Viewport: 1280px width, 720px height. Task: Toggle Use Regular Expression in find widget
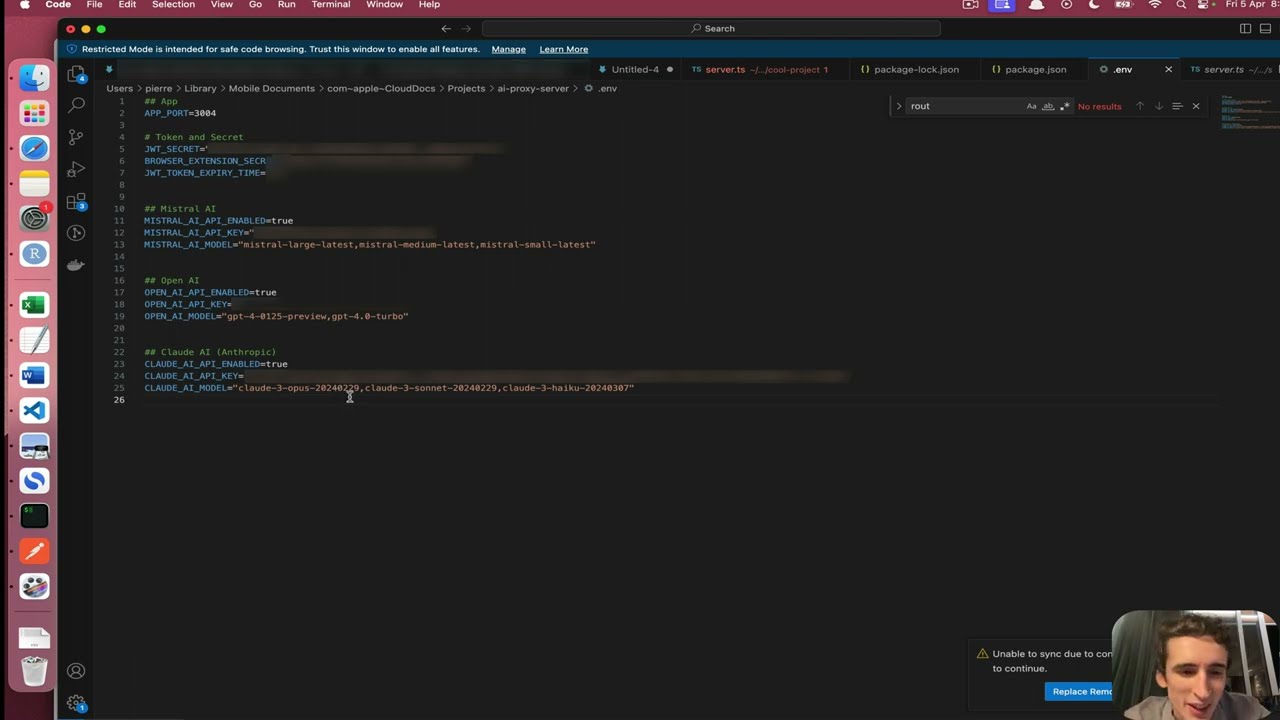[1064, 106]
